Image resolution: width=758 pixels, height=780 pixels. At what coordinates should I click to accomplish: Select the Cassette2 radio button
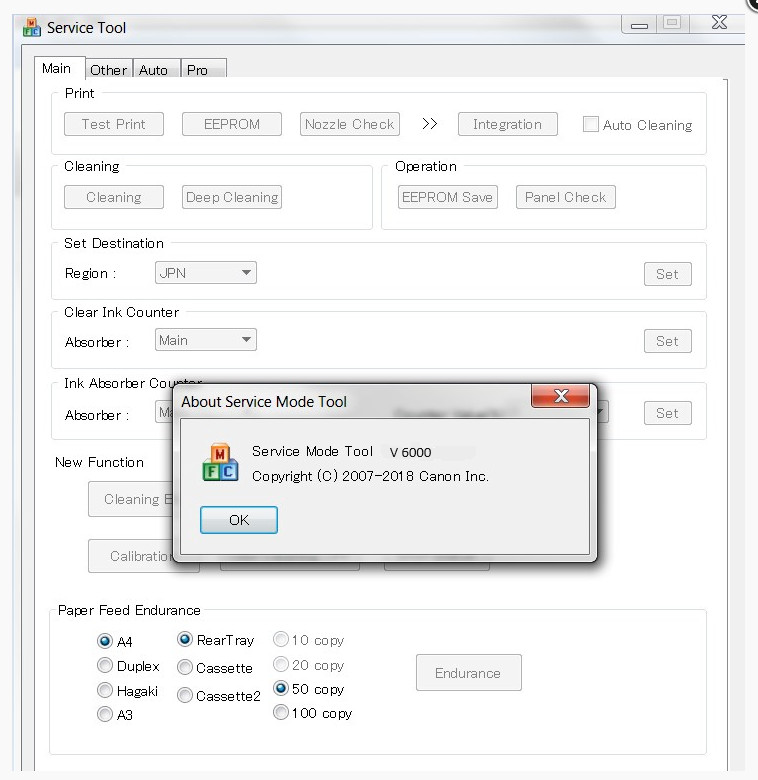point(185,695)
